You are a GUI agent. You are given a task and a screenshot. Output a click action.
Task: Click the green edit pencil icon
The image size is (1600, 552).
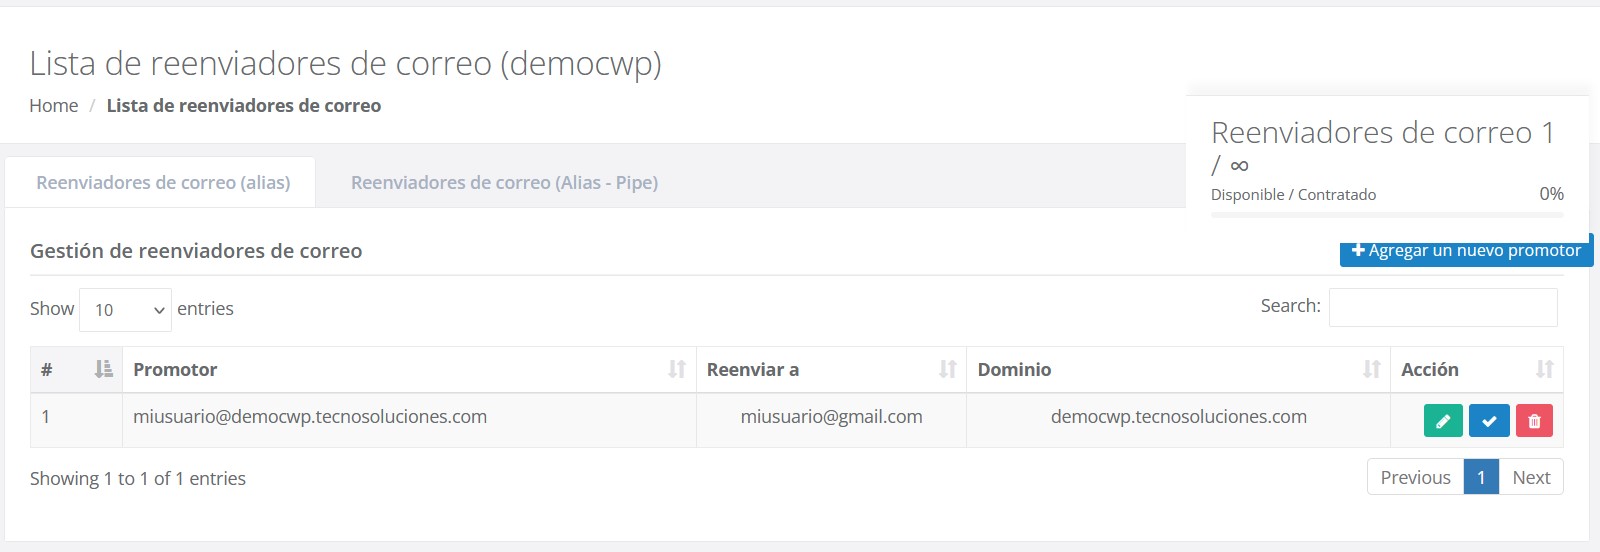coord(1443,421)
